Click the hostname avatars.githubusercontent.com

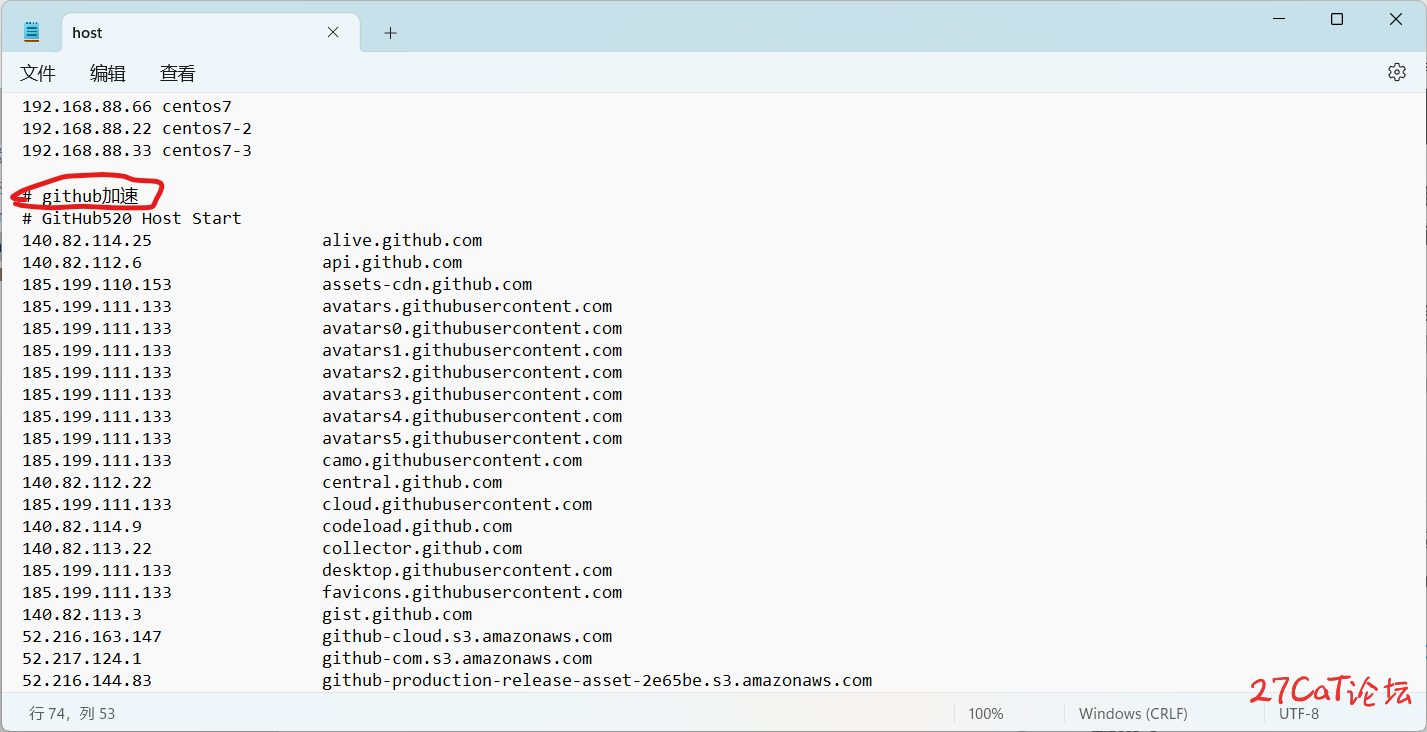(x=467, y=306)
